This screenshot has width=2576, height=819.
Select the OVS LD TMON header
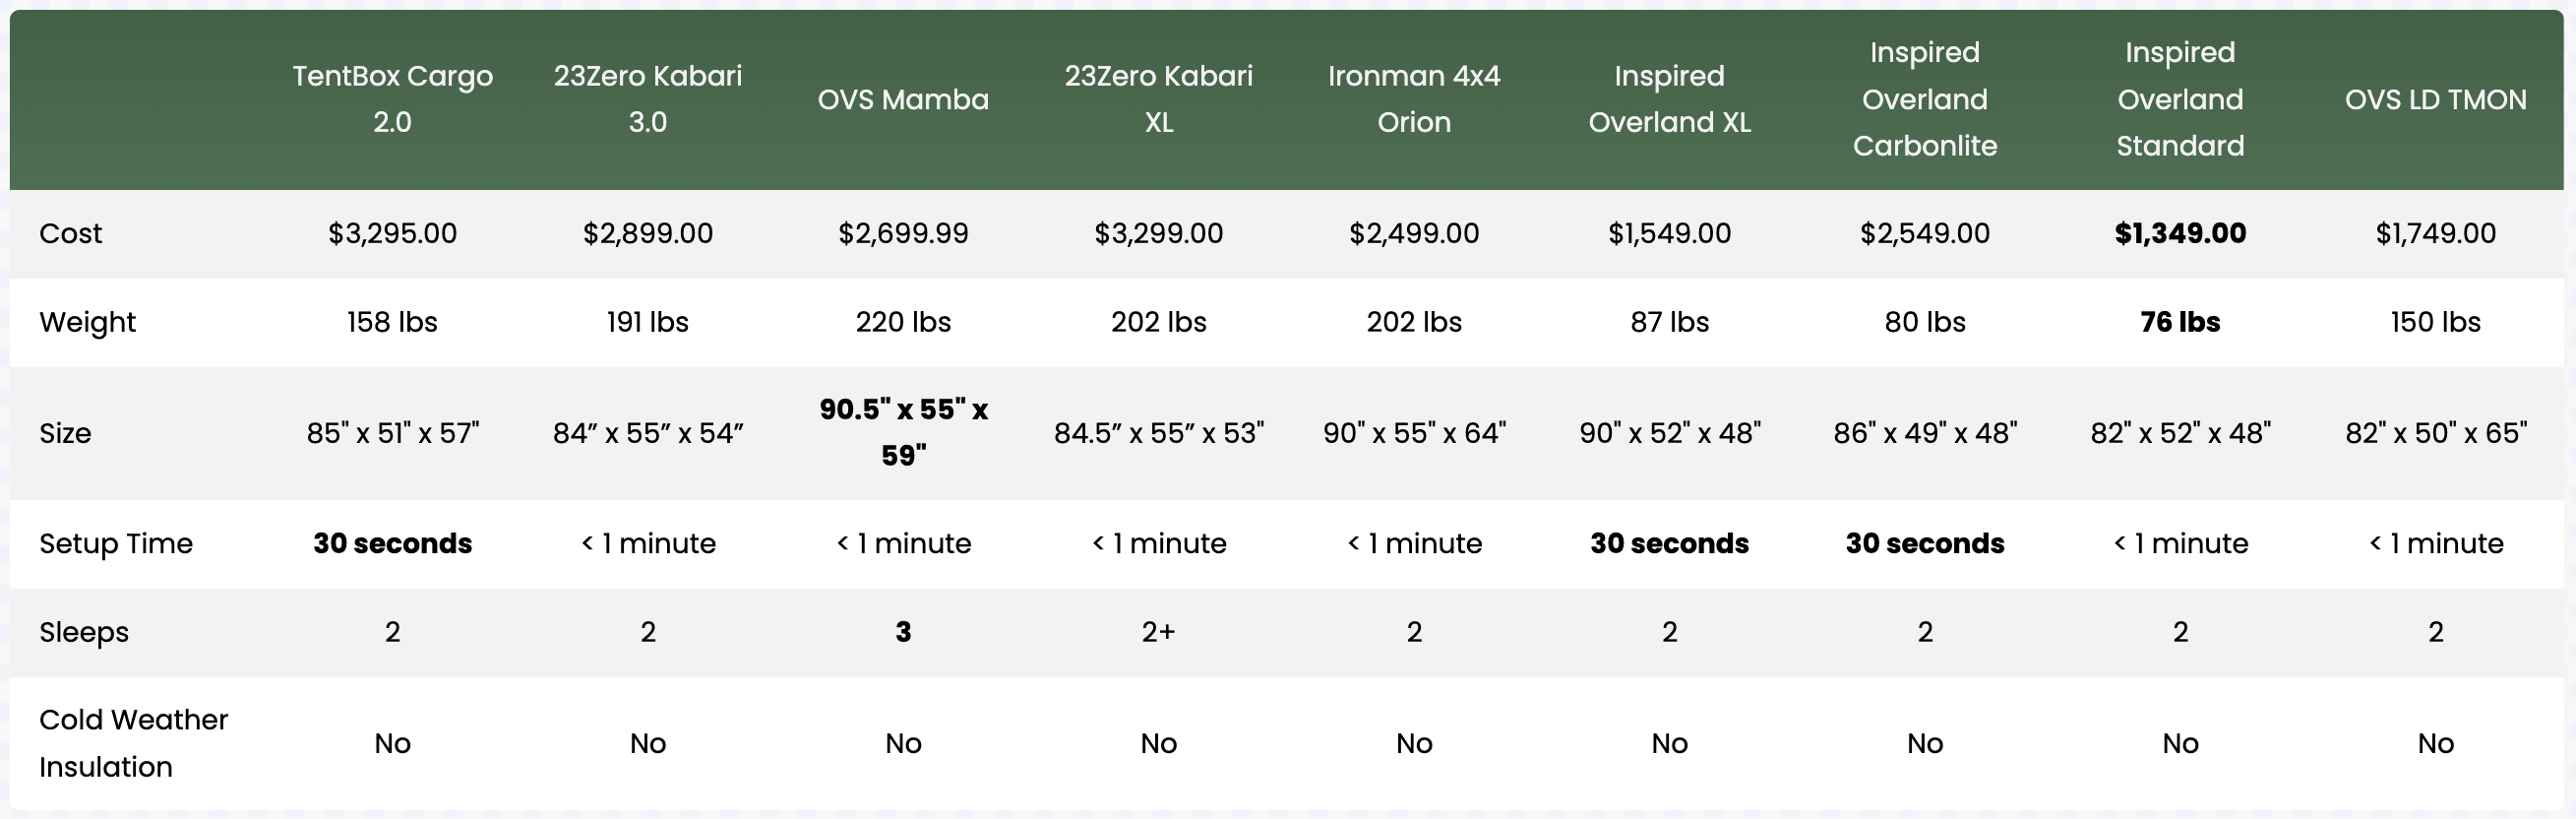click(x=2436, y=99)
